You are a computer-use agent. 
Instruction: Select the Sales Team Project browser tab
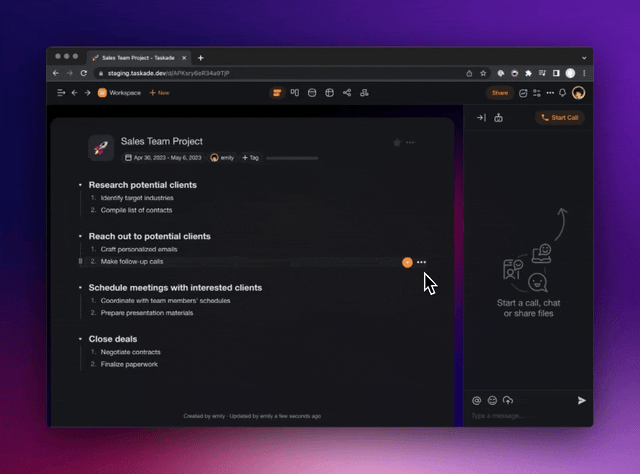point(138,58)
